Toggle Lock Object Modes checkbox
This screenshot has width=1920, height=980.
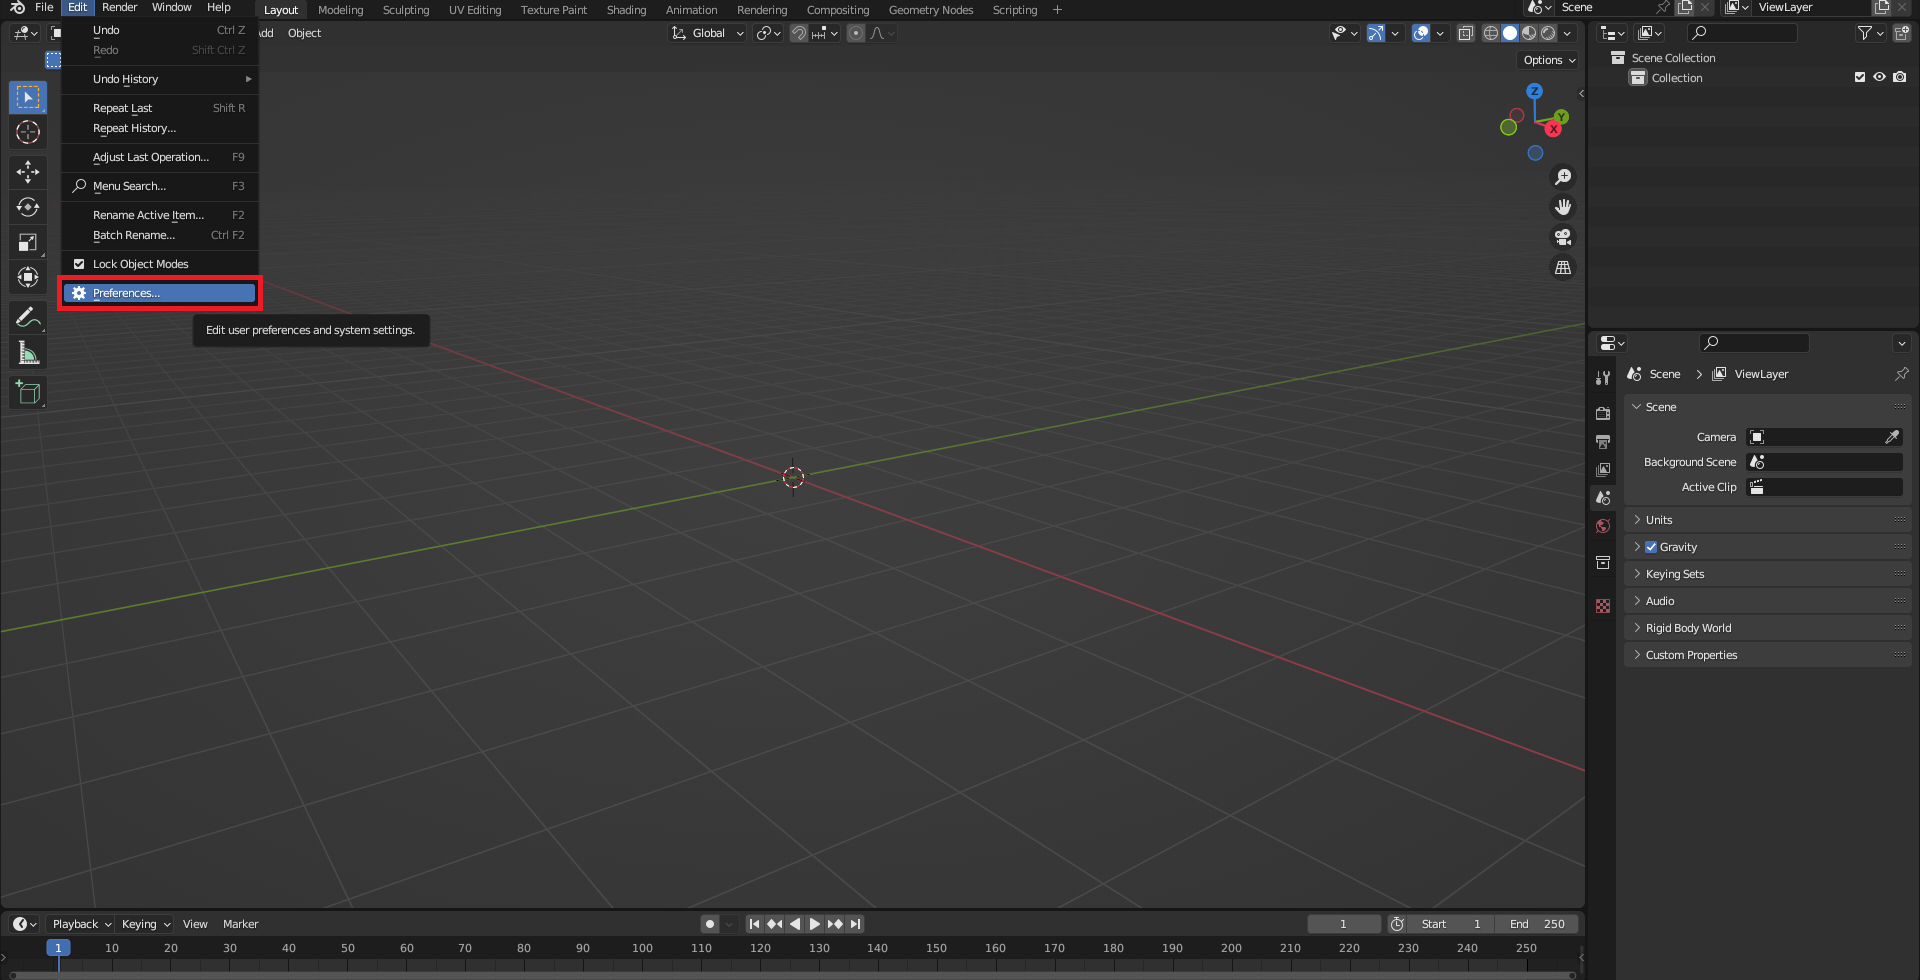pos(79,264)
